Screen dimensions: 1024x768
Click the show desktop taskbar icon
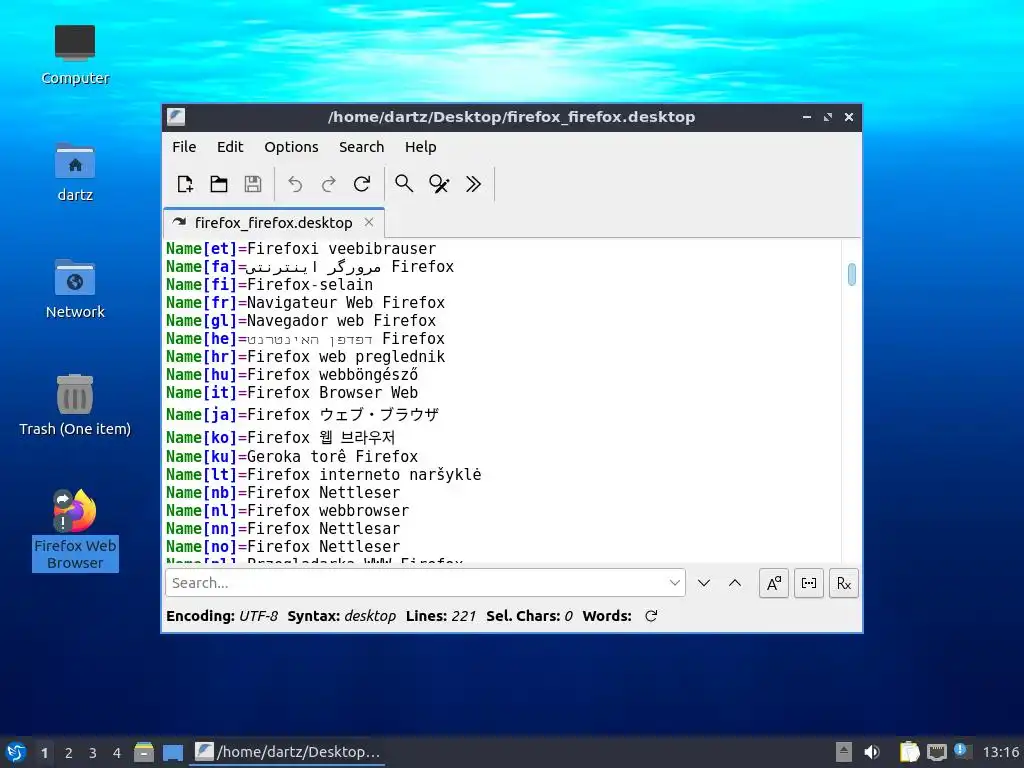tap(173, 752)
